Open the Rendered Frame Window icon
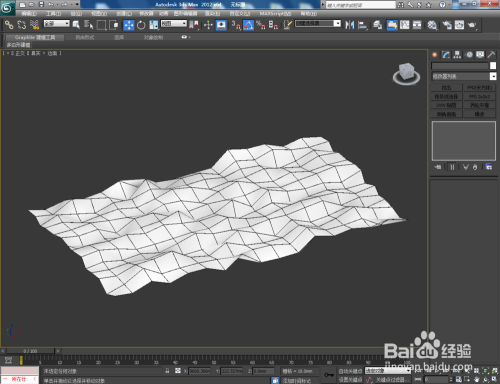 click(459, 25)
